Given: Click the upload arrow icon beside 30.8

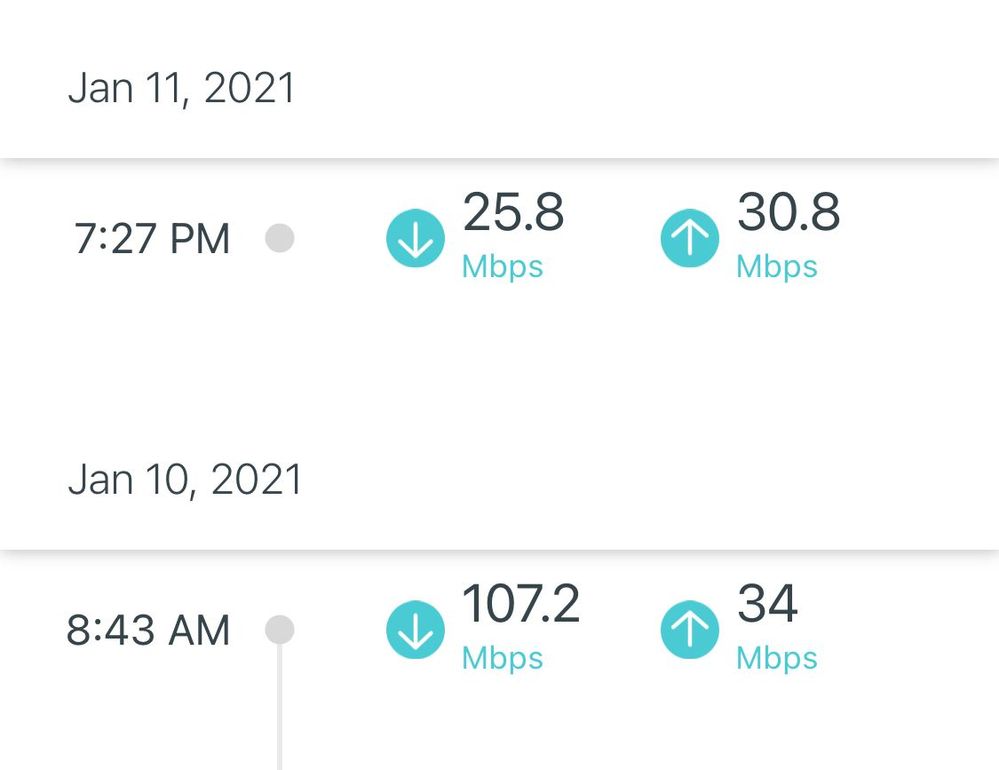Looking at the screenshot, I should coord(690,239).
